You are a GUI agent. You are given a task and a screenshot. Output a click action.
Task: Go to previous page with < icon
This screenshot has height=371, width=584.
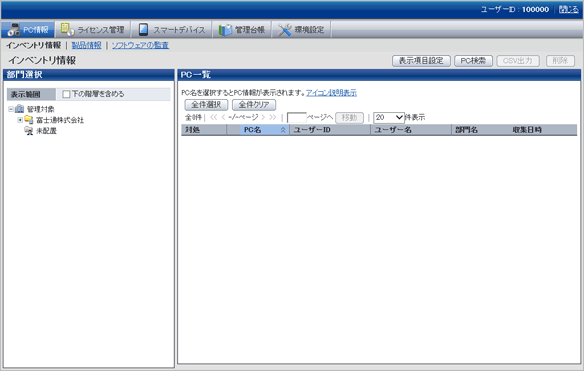[223, 117]
